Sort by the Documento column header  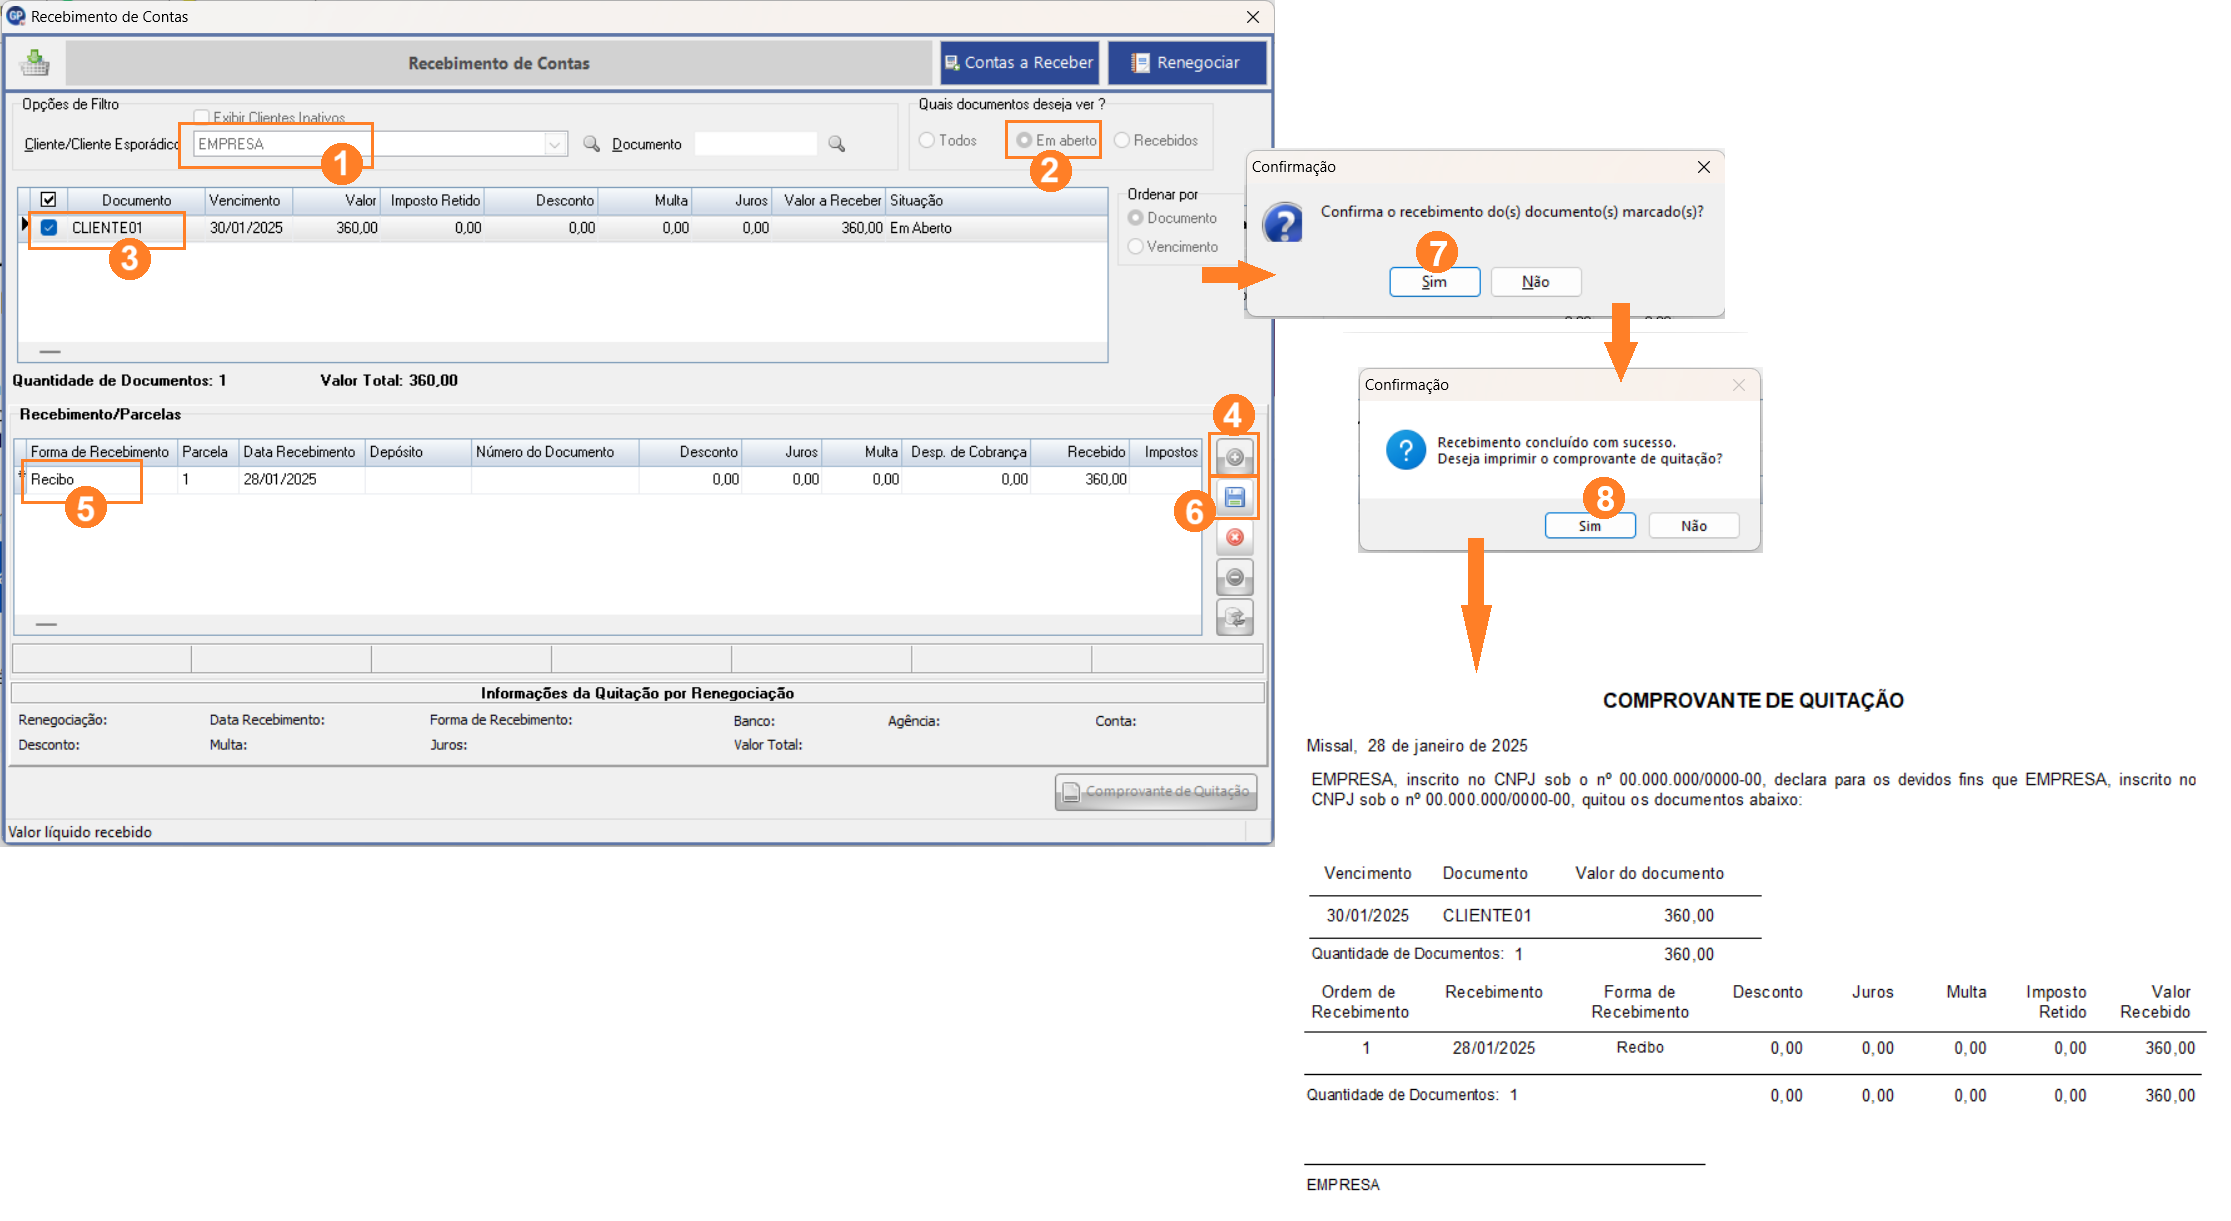136,200
